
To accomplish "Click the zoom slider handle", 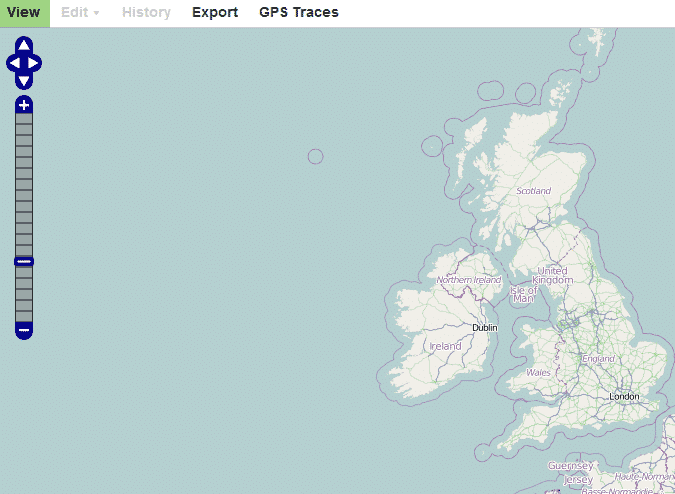I will click(24, 261).
